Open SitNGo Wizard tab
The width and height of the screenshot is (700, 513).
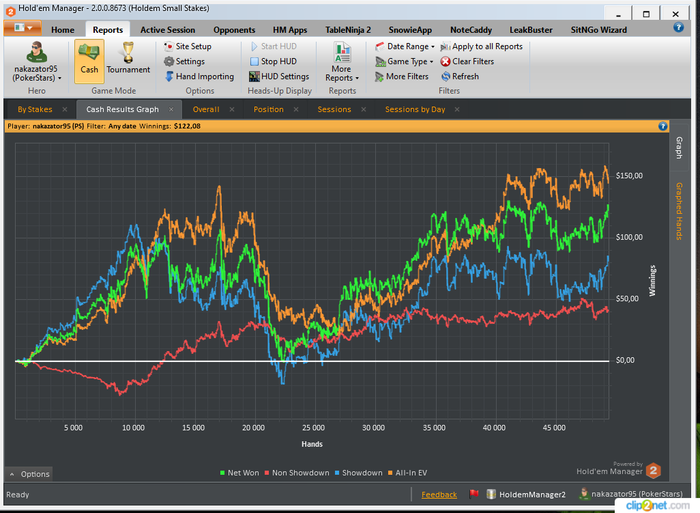point(599,30)
